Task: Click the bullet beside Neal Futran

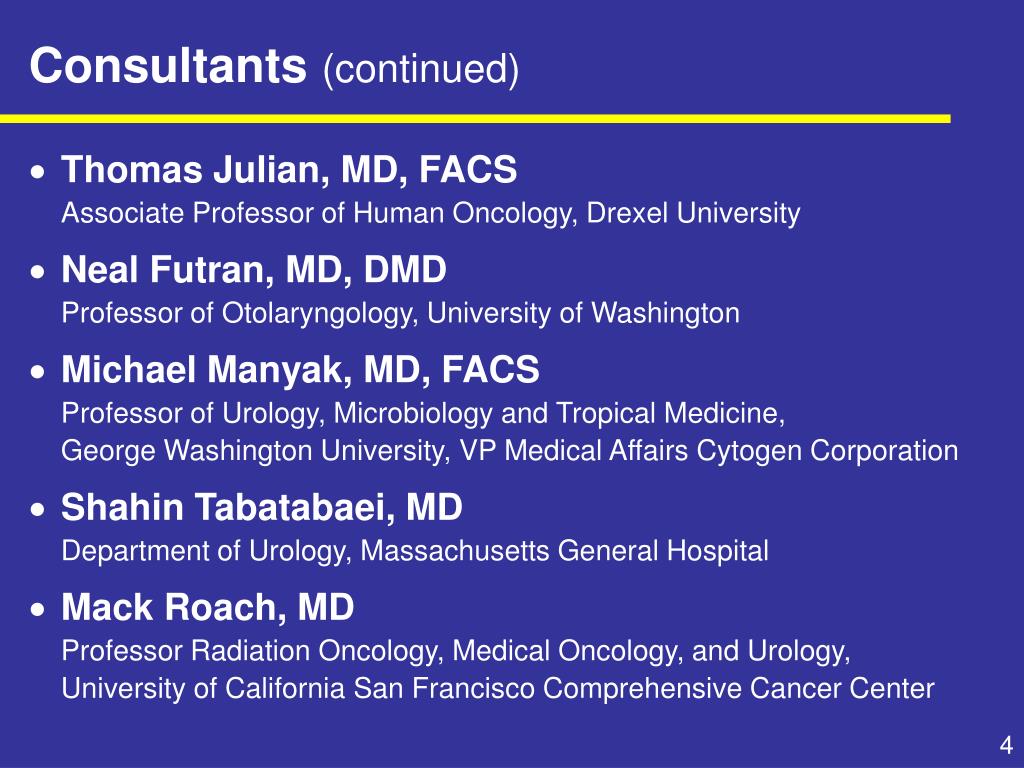Action: [x=39, y=272]
